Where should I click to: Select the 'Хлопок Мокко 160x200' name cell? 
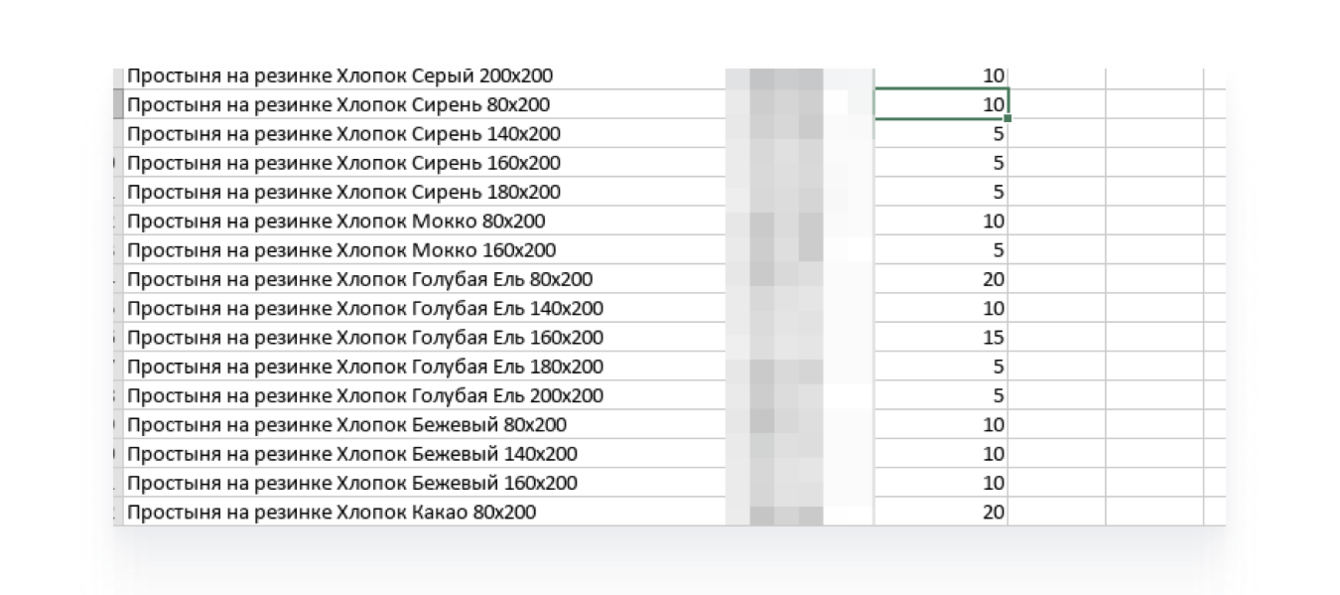click(x=342, y=250)
